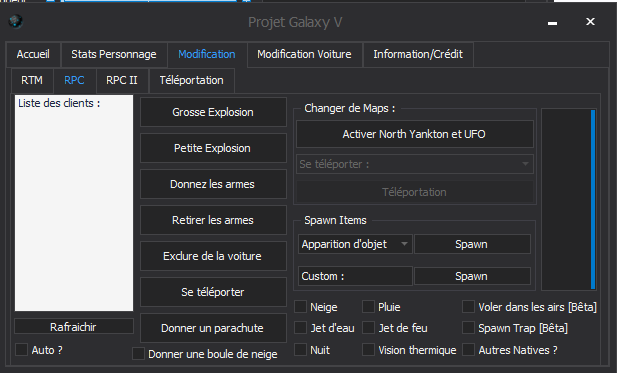617x373 pixels.
Task: Enable the Nuit checkbox
Action: [301, 349]
